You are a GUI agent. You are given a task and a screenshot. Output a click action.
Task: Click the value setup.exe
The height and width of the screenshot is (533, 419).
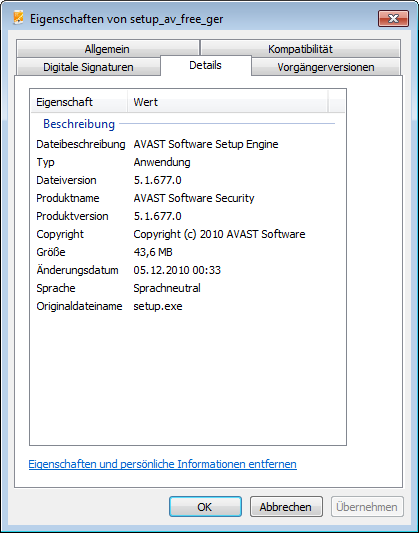click(158, 306)
